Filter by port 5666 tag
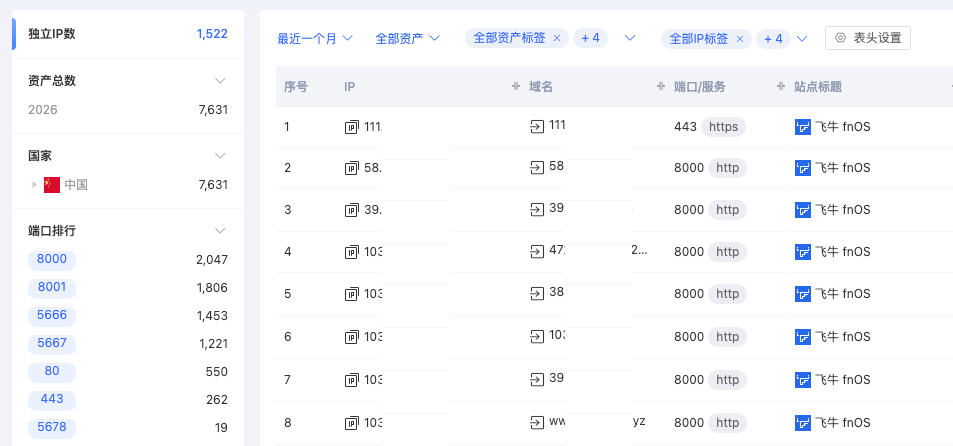This screenshot has height=446, width=953. [52, 316]
